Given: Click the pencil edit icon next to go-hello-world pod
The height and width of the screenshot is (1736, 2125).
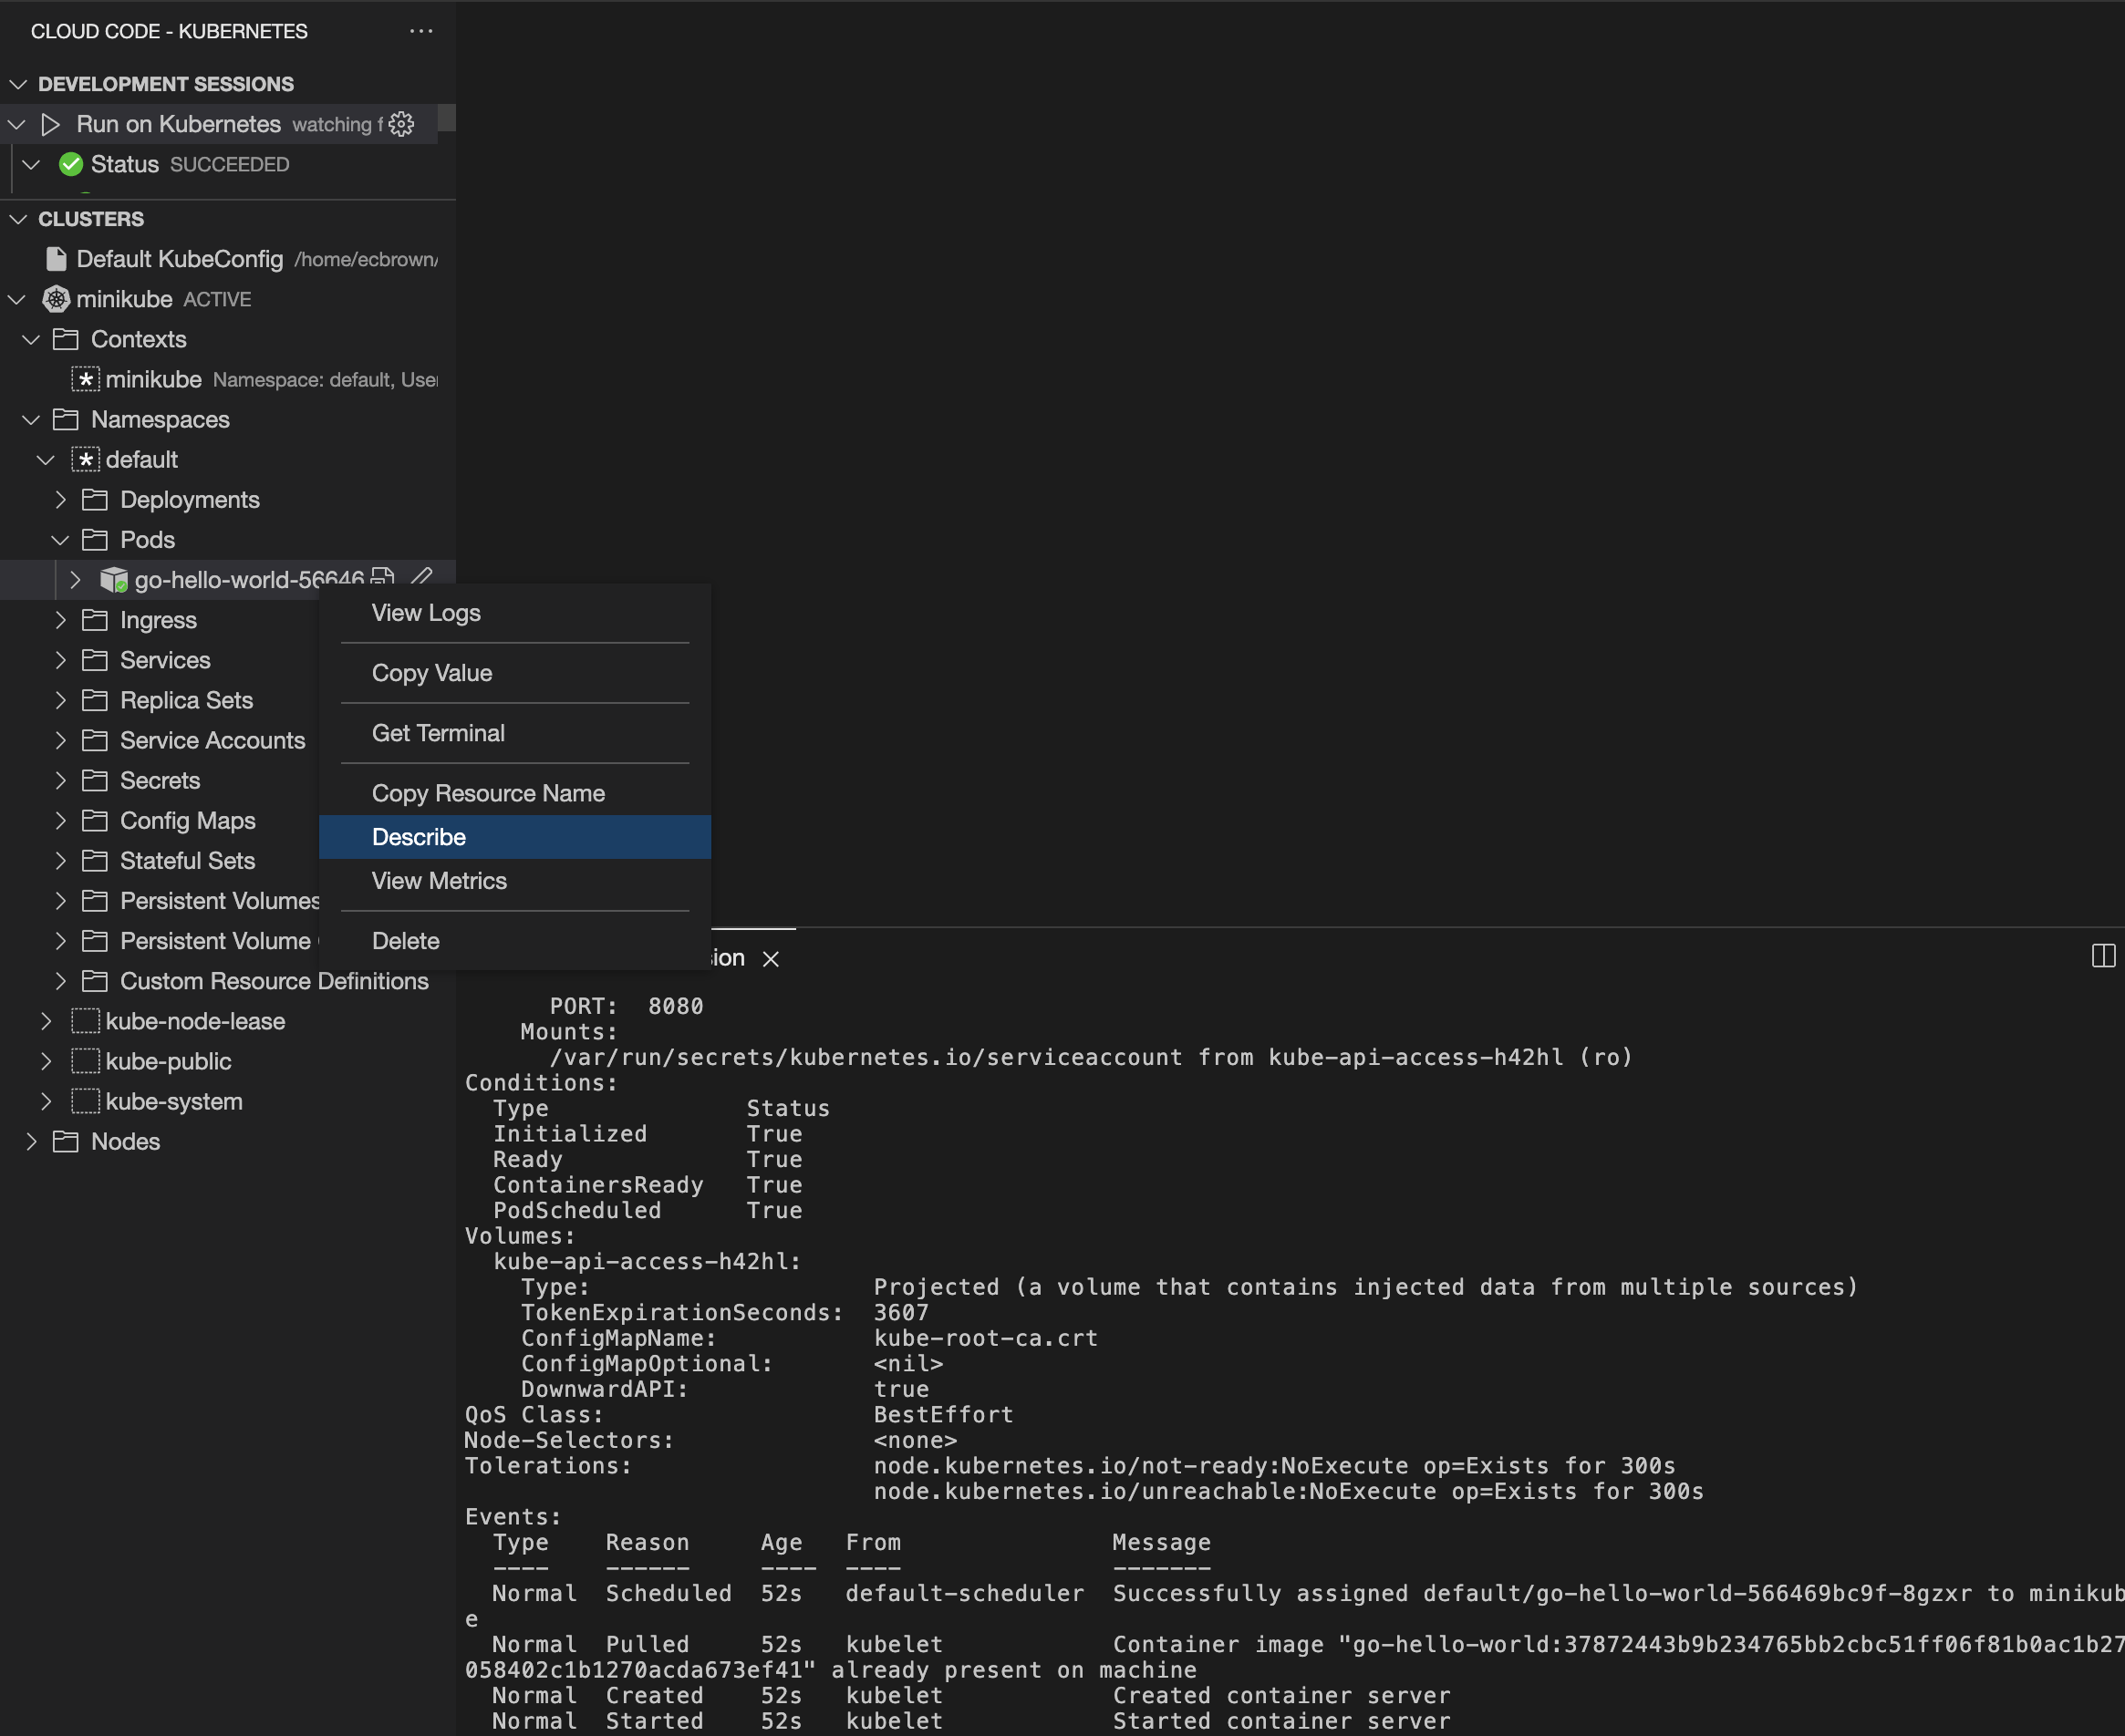Looking at the screenshot, I should click(x=427, y=577).
